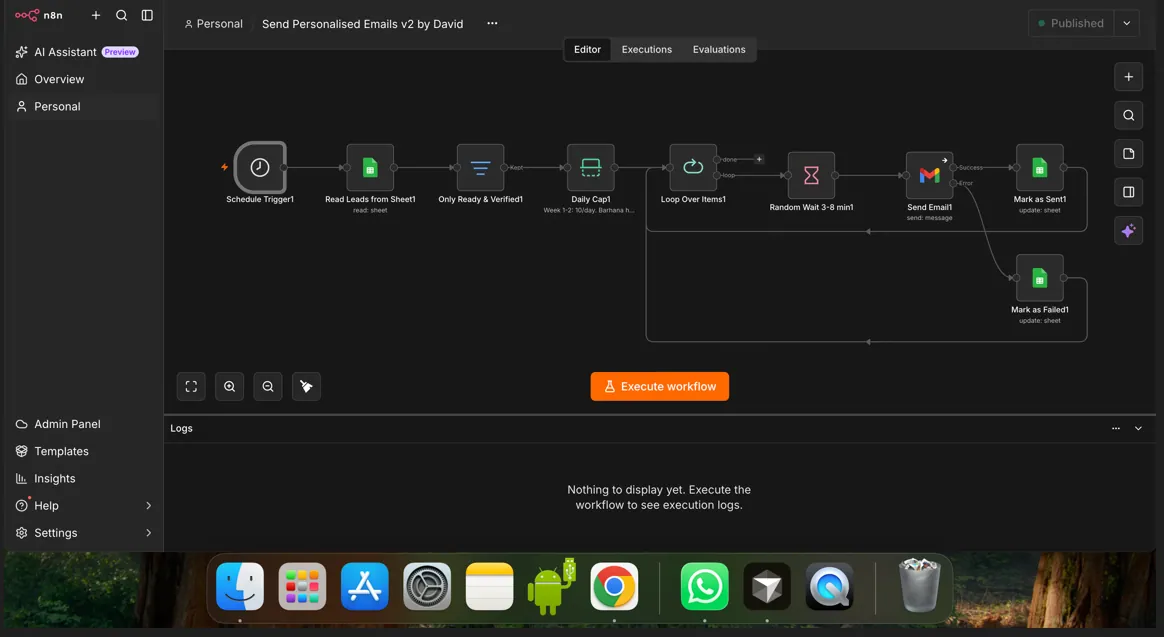Open Logs panel three-dot options
Viewport: 1164px width, 637px height.
point(1116,428)
